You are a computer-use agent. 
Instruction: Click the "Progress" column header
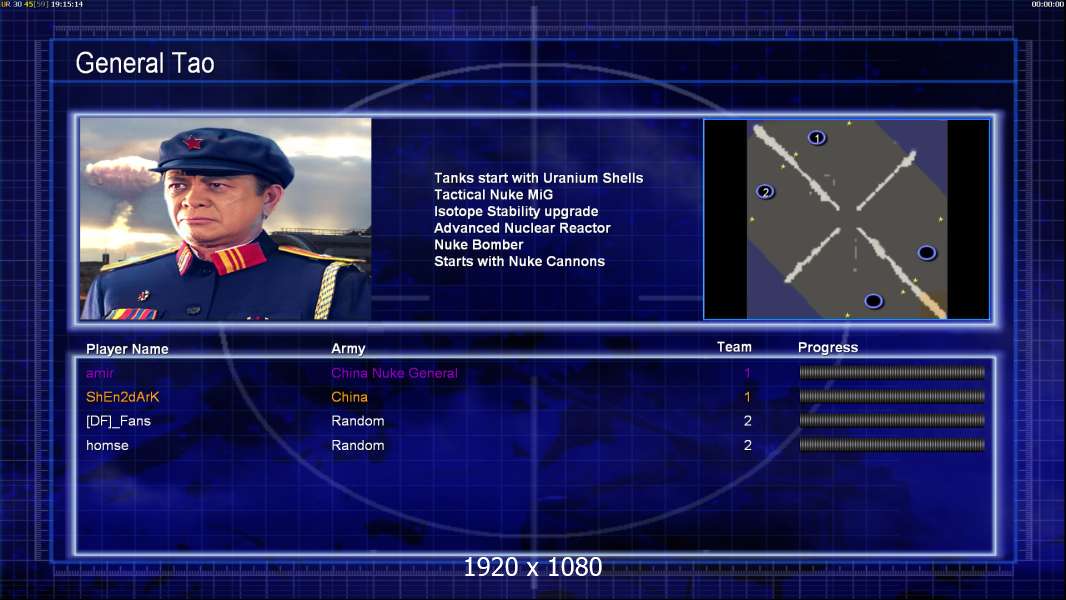828,348
